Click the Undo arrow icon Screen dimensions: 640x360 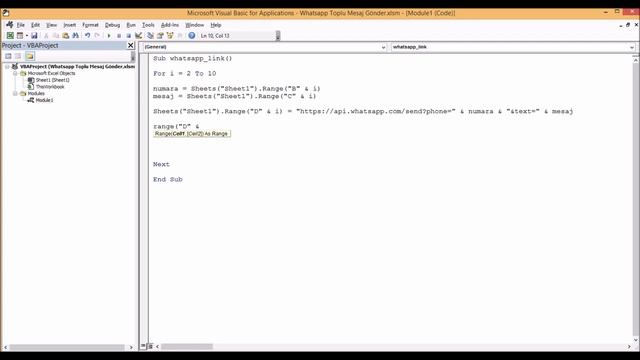click(87, 36)
